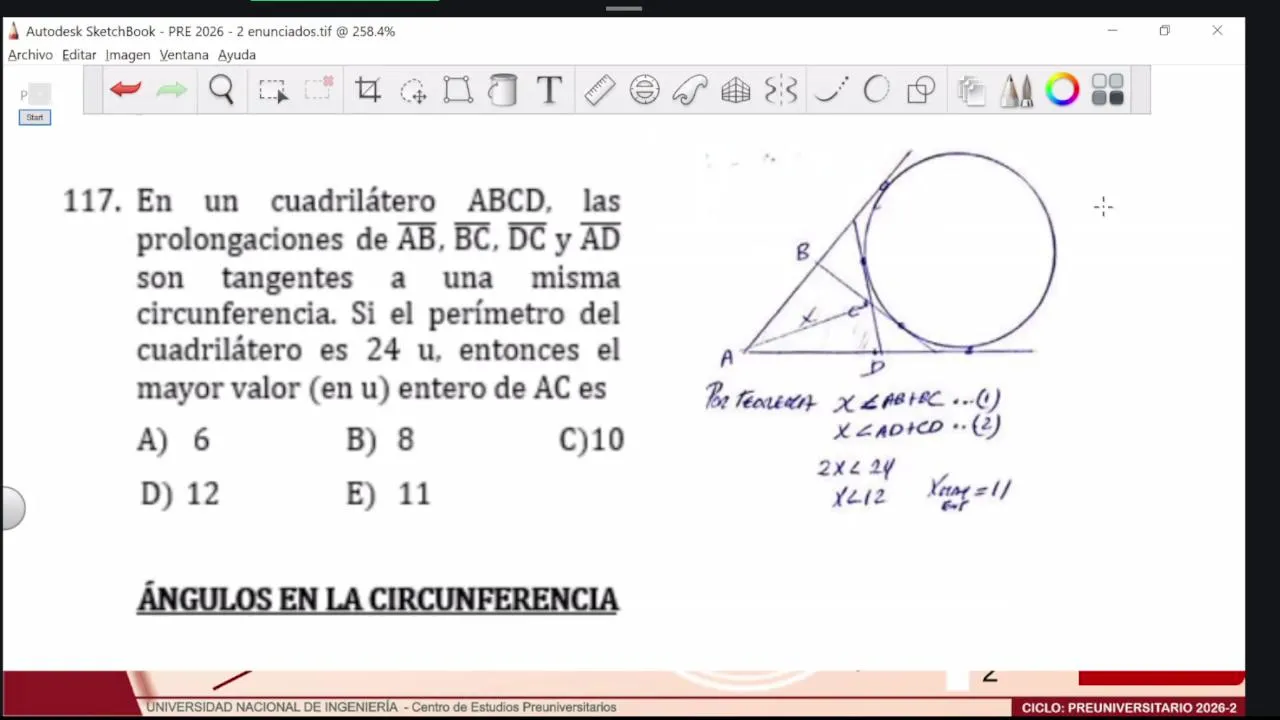The height and width of the screenshot is (720, 1280).
Task: Open the Color Wheel editor
Action: click(x=1062, y=90)
